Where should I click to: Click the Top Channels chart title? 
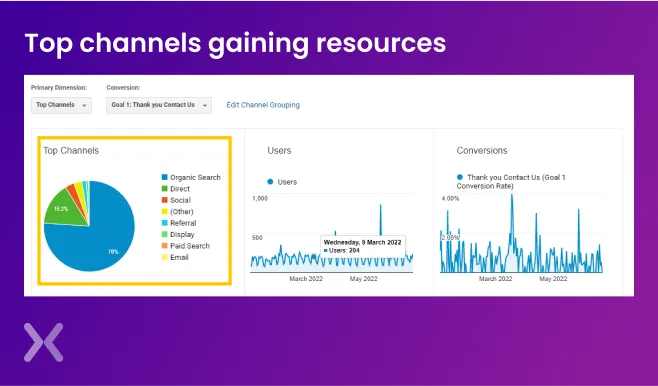tap(71, 151)
